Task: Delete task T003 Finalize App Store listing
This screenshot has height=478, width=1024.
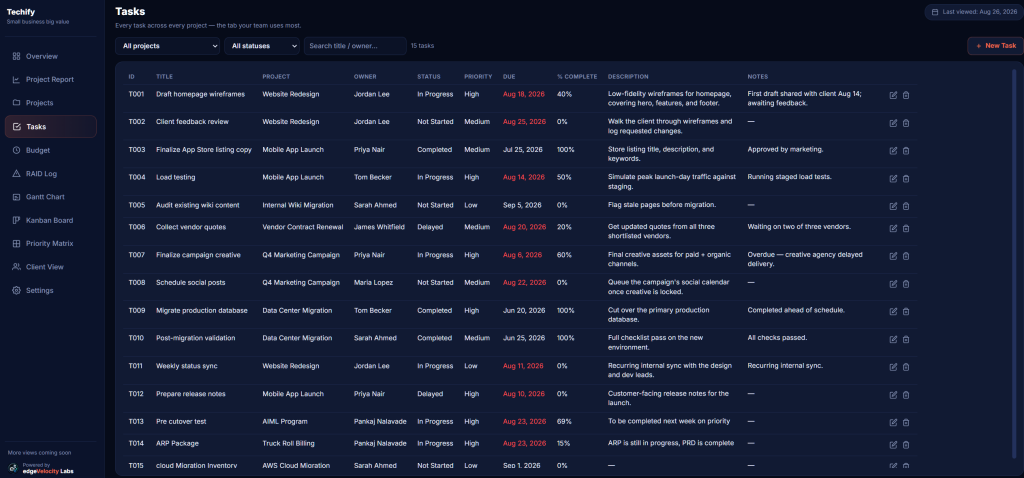Action: (x=906, y=151)
